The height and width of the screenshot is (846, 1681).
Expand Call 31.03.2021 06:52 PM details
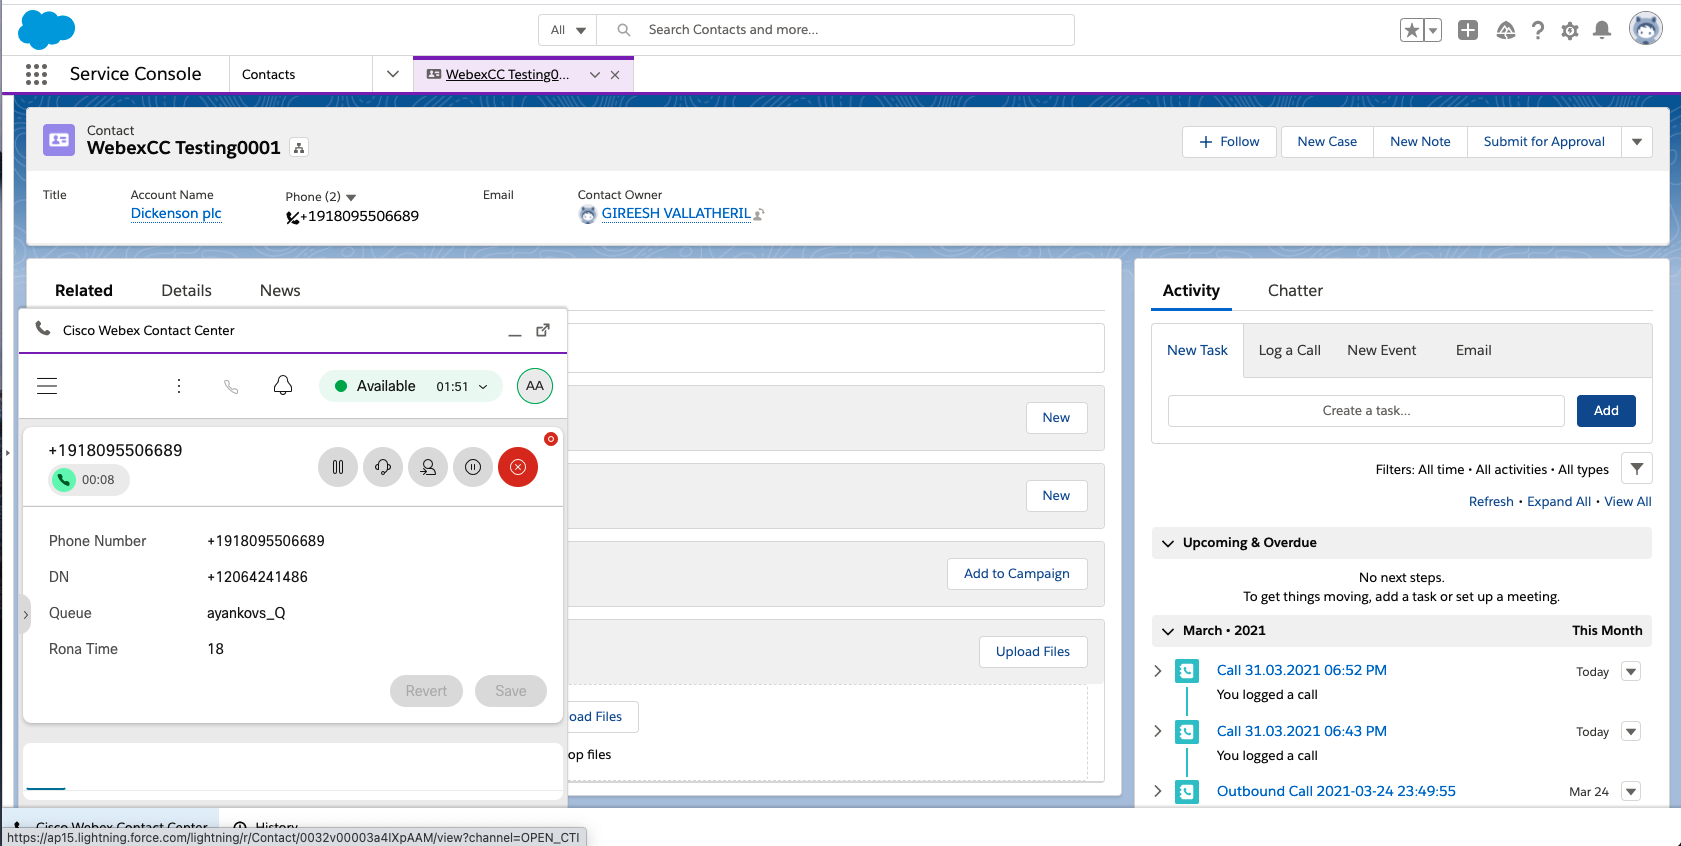tap(1158, 671)
